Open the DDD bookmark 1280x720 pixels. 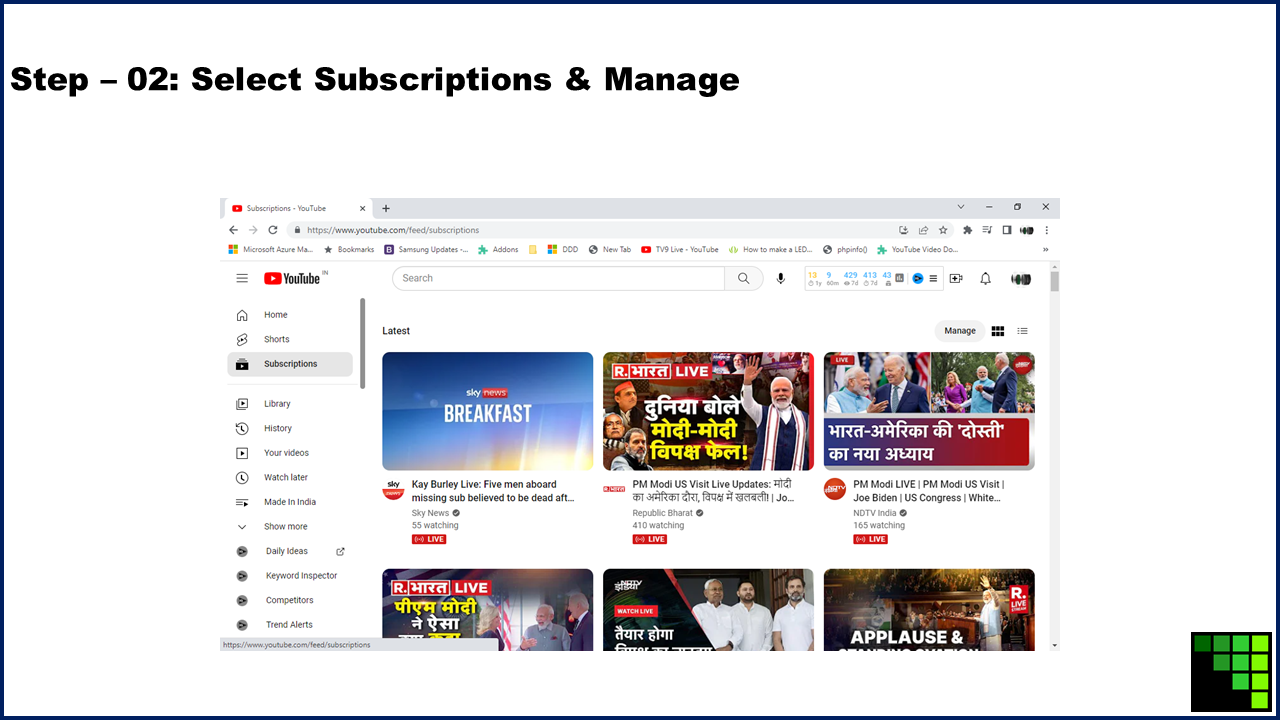(563, 250)
